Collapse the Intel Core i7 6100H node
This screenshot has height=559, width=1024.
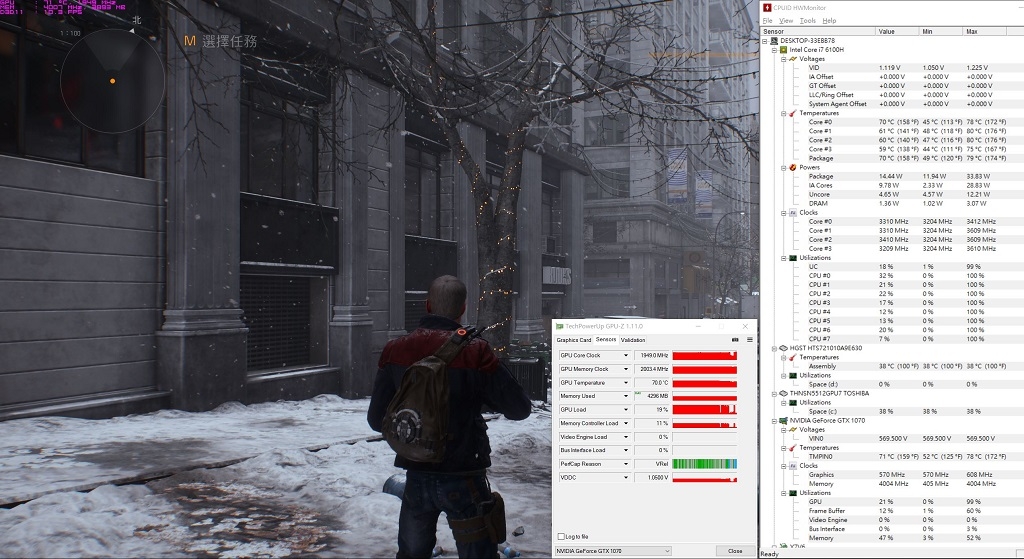[775, 50]
